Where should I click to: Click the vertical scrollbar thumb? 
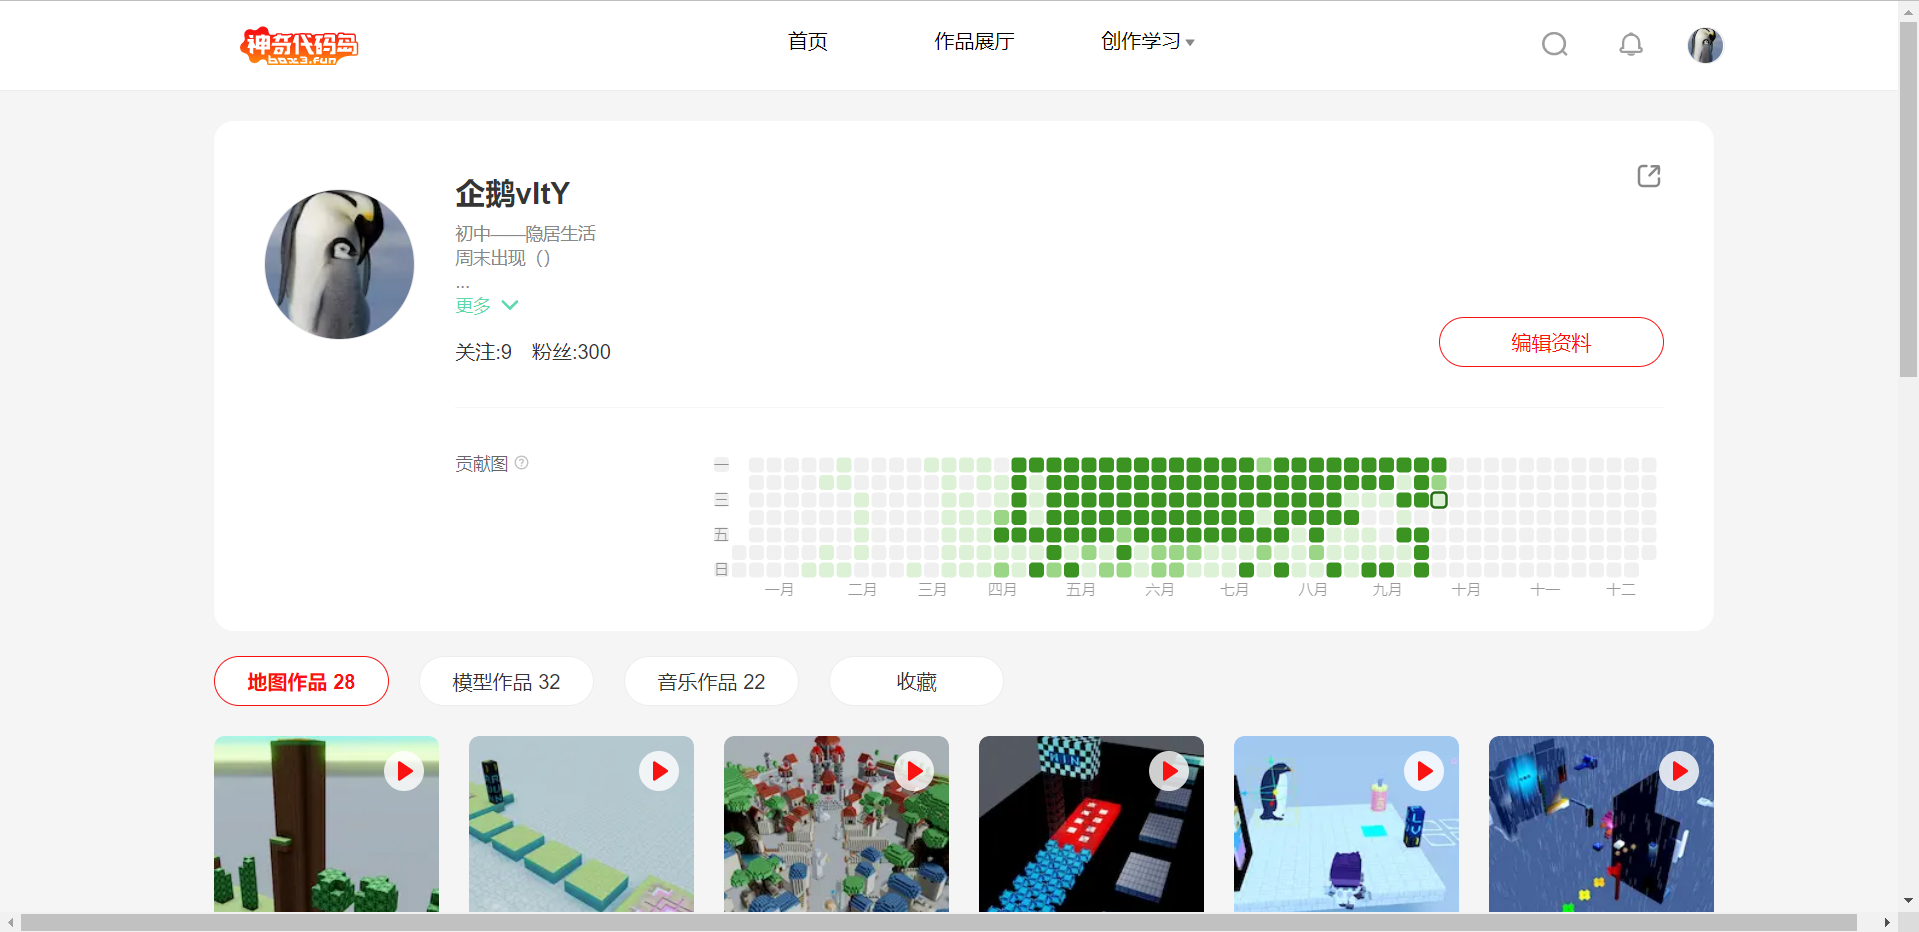(1909, 200)
